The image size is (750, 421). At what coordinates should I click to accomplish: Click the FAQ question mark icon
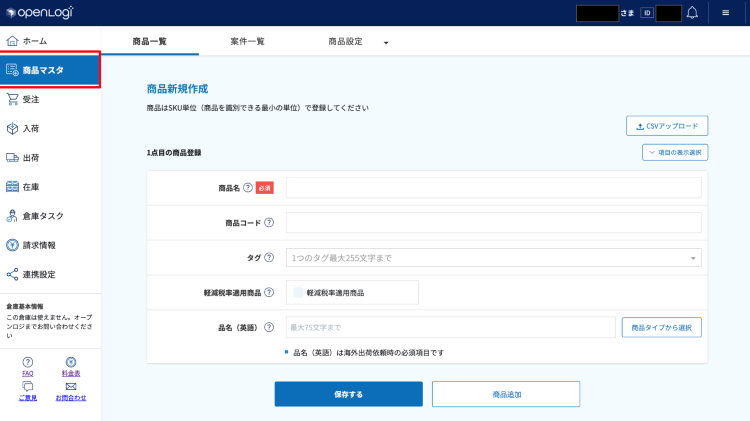click(x=28, y=362)
